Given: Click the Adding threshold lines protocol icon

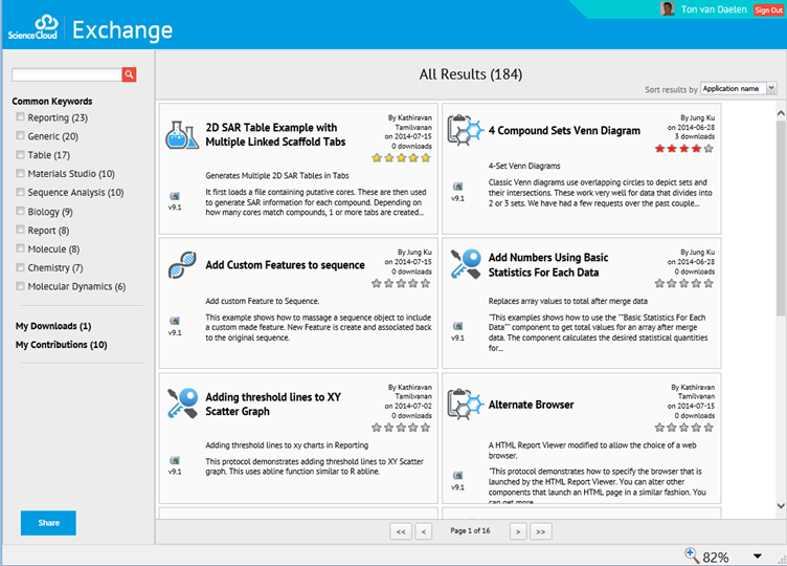Looking at the screenshot, I should coord(181,404).
